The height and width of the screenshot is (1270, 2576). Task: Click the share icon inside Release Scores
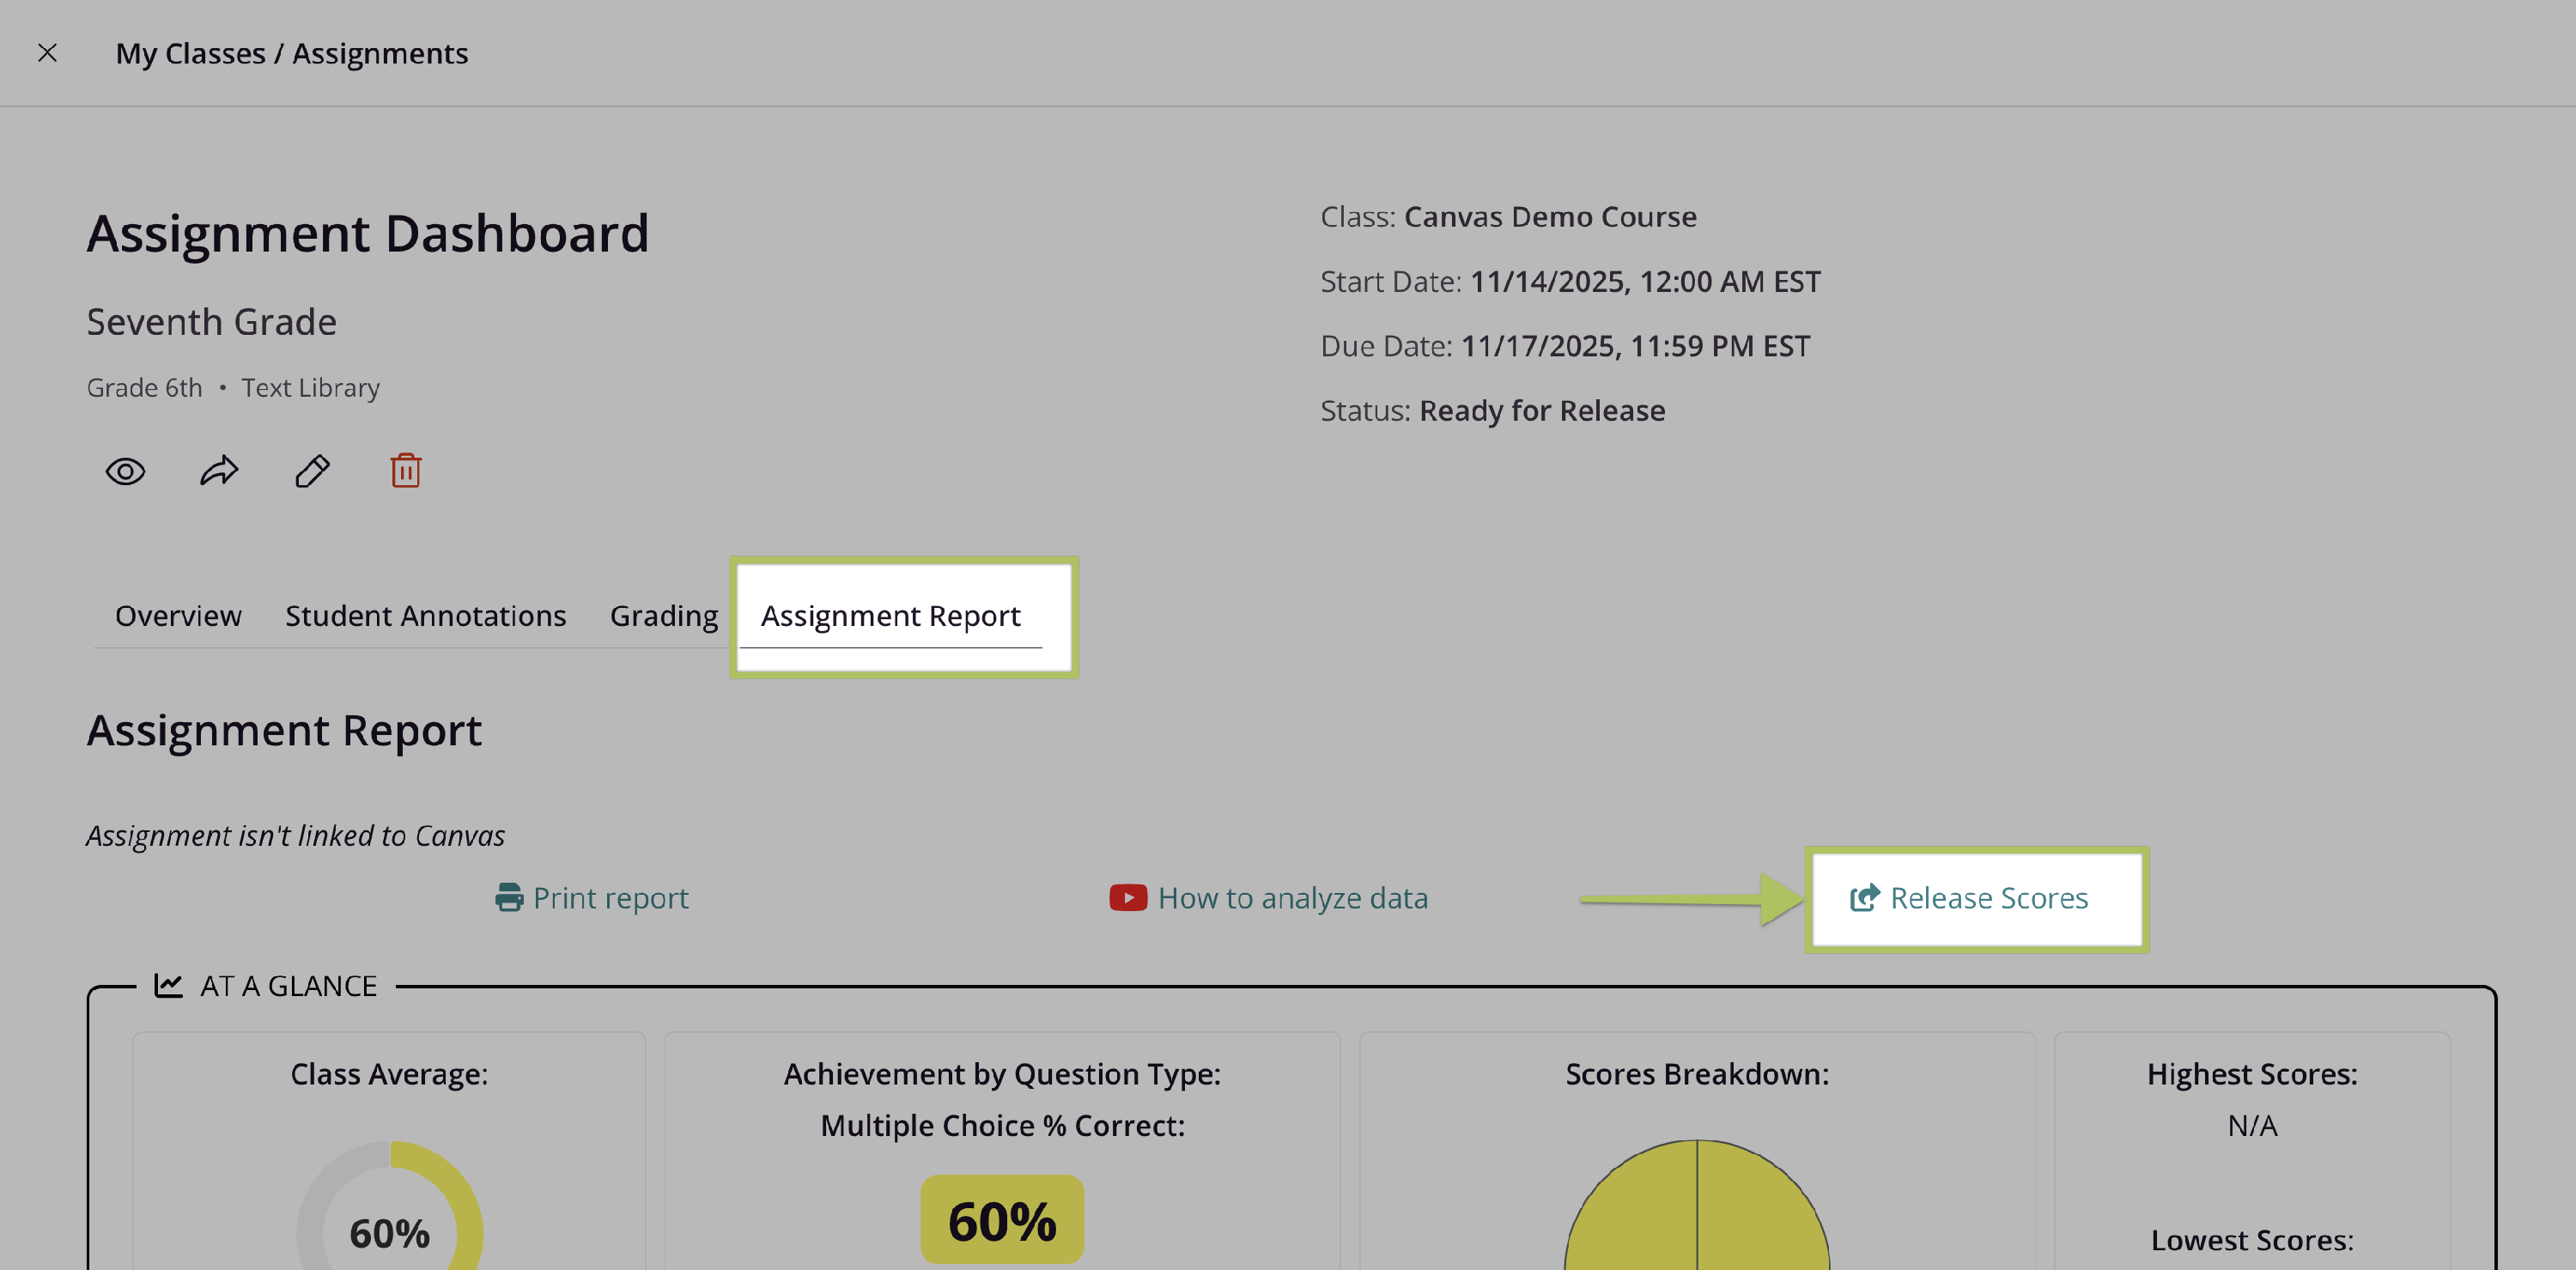pos(1864,897)
